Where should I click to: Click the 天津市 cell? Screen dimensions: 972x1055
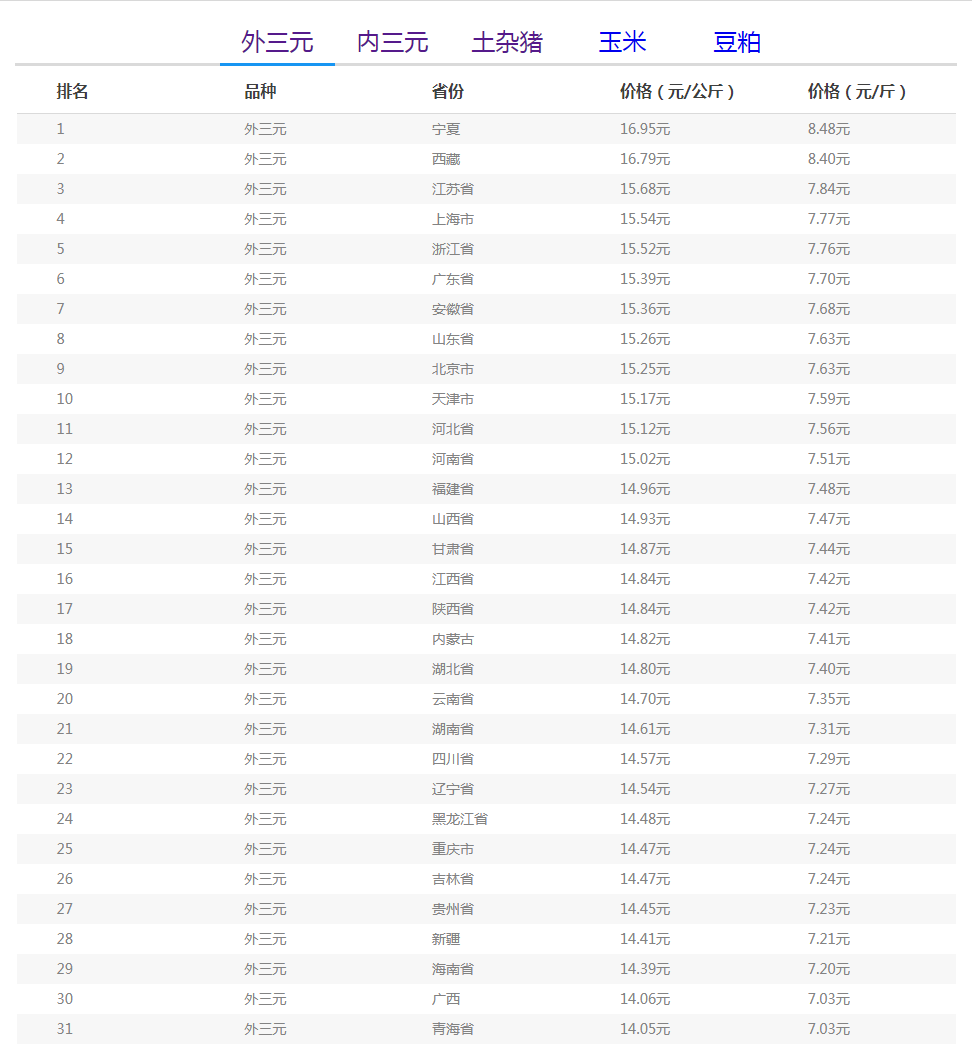tap(453, 399)
